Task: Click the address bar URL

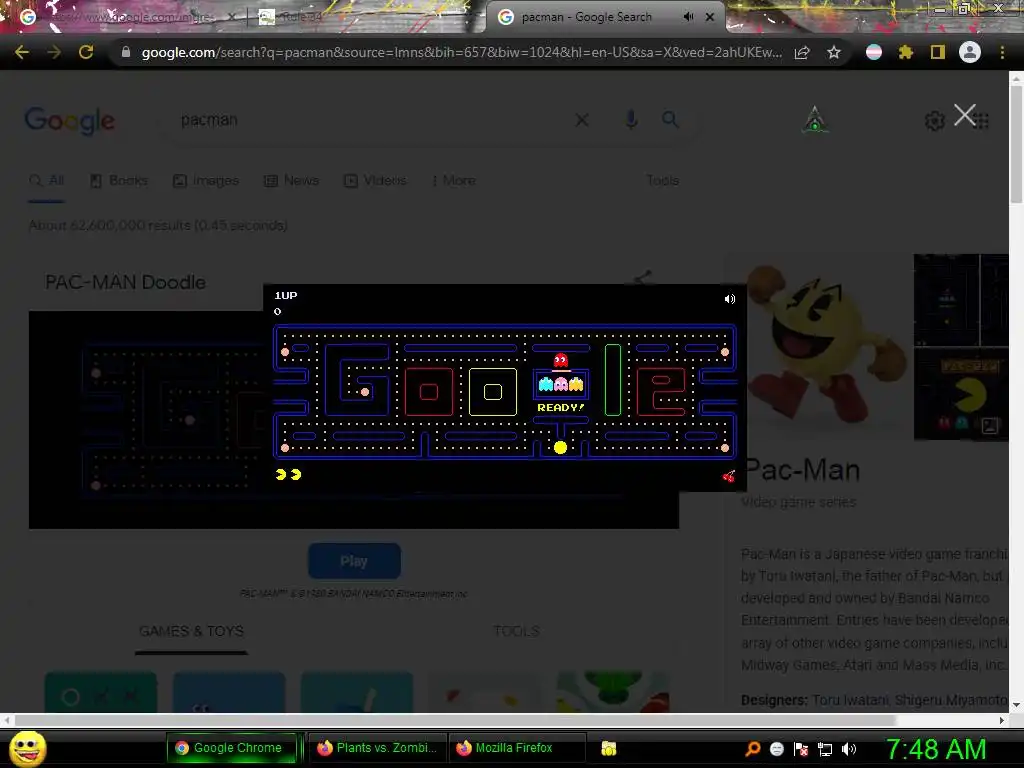Action: click(x=461, y=52)
